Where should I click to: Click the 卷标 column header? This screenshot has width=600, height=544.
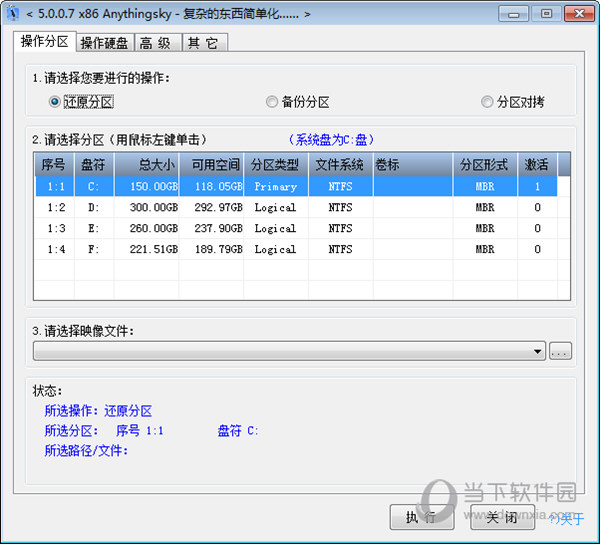413,165
